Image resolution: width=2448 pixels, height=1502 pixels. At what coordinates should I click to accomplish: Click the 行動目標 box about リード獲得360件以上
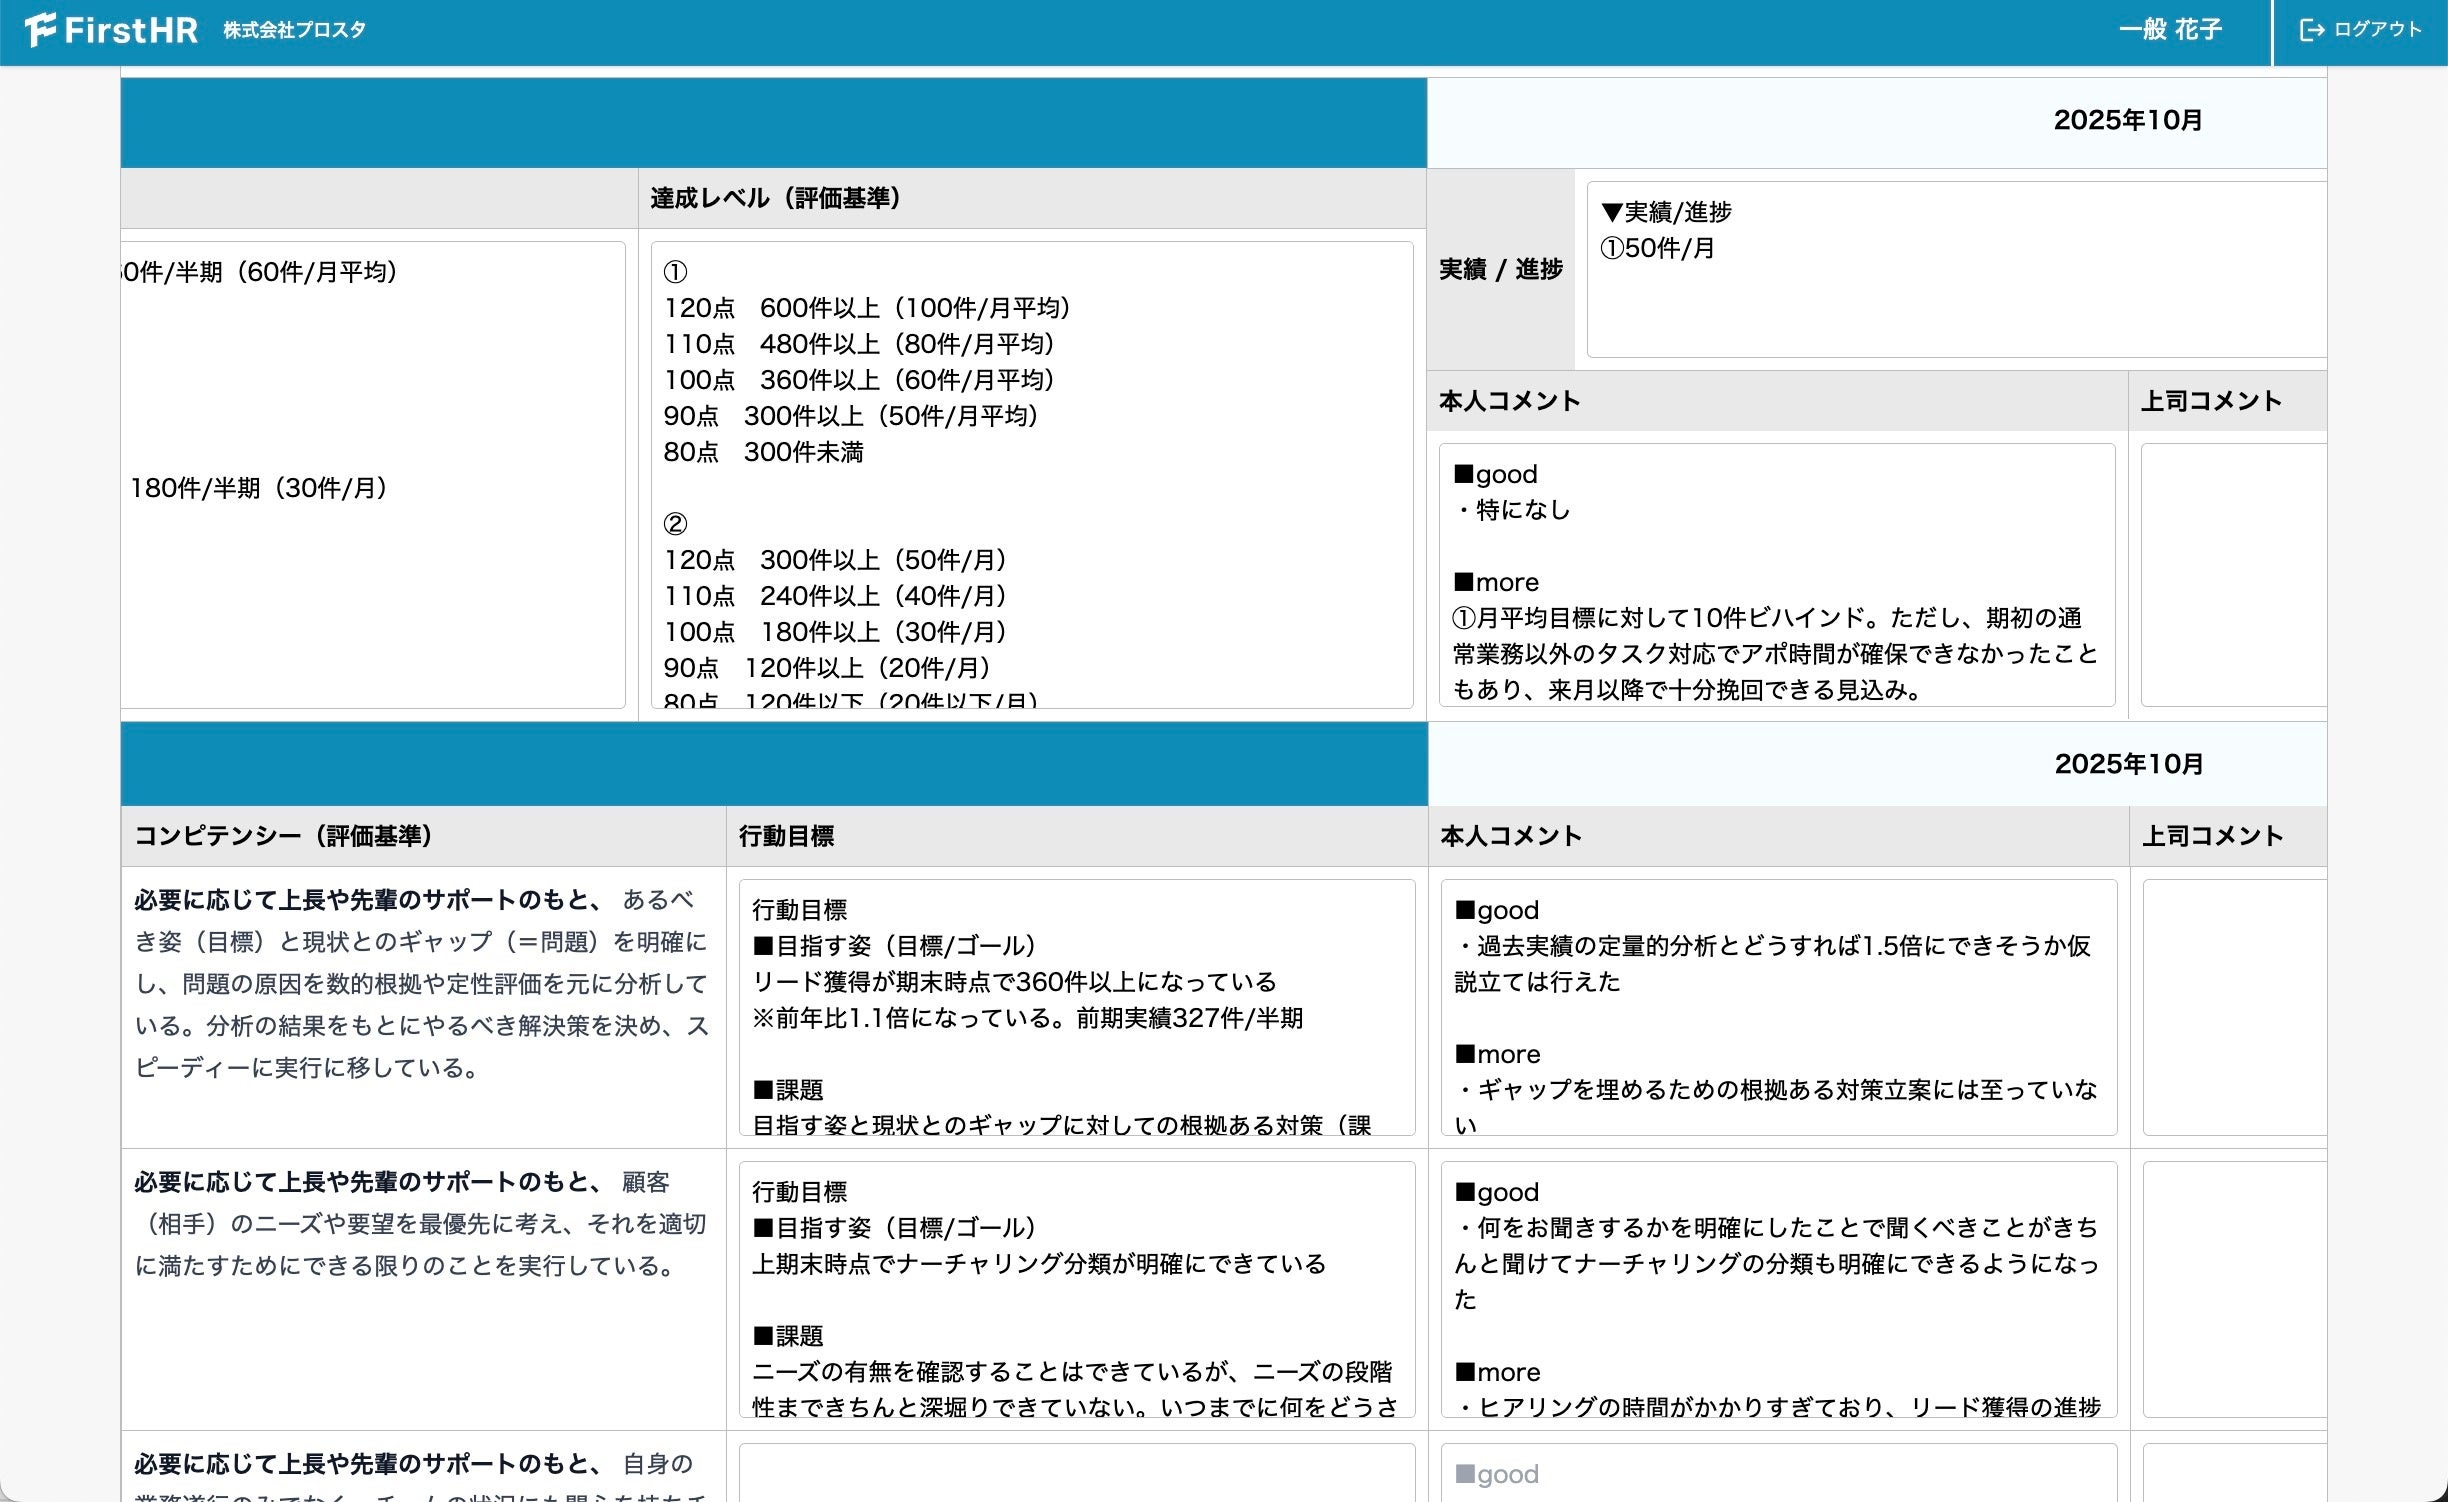[1076, 1007]
